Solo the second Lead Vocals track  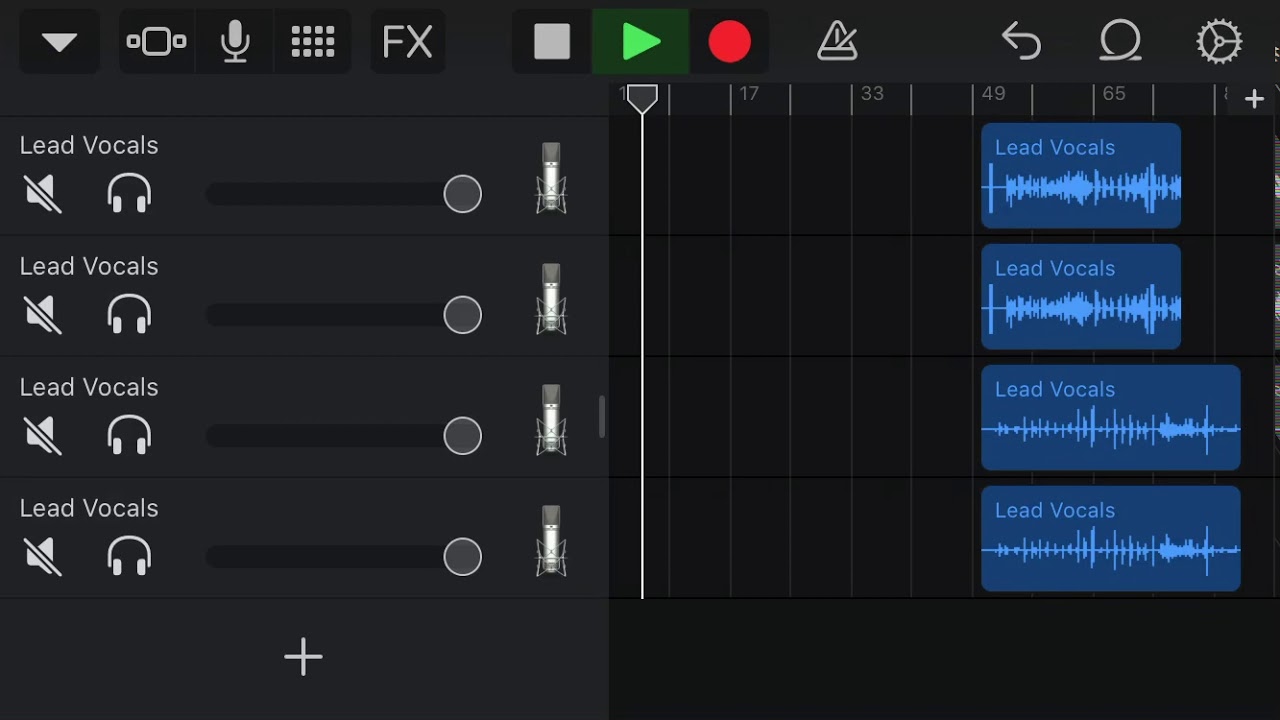[129, 314]
